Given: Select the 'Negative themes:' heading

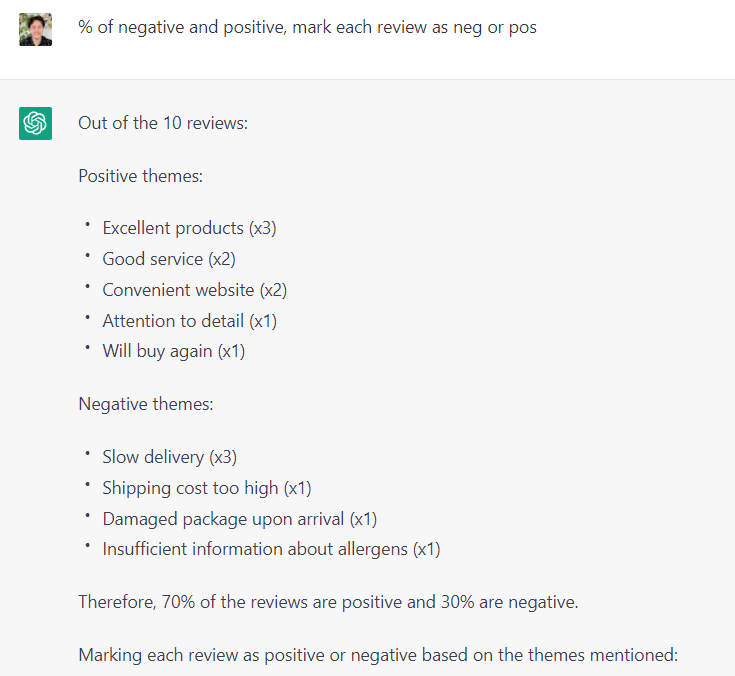Looking at the screenshot, I should (x=145, y=404).
